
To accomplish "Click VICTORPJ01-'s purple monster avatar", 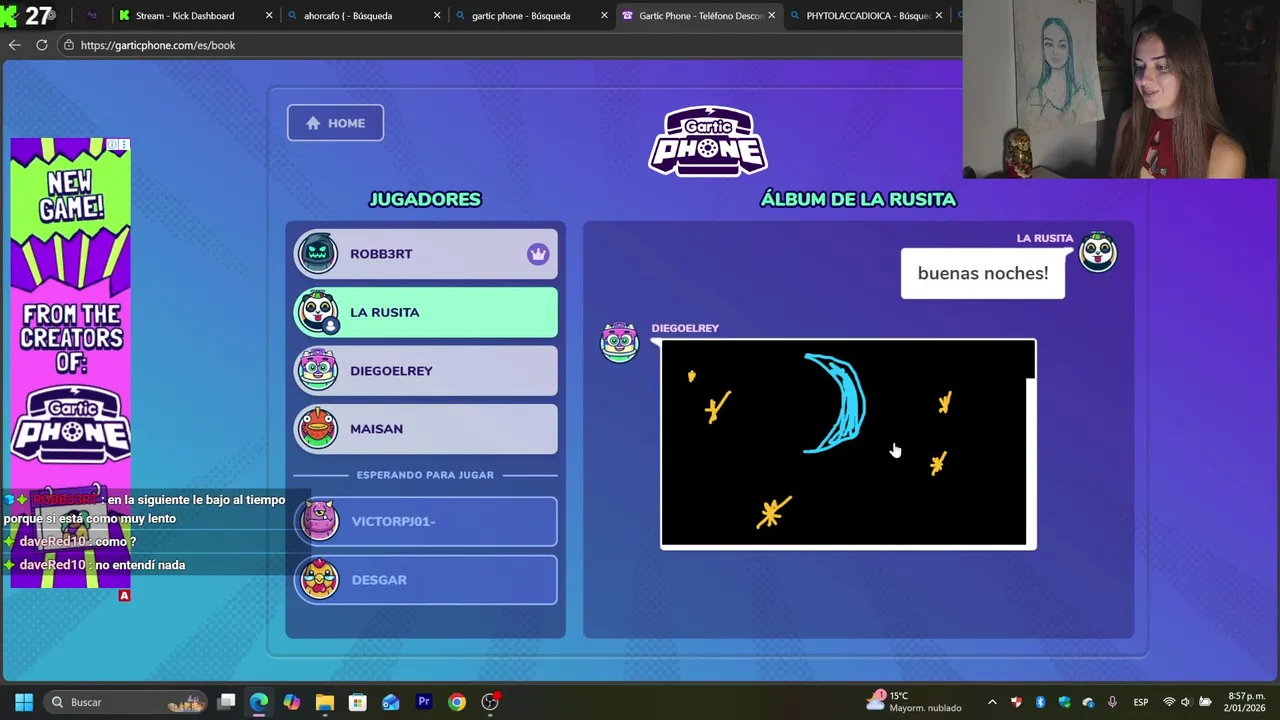I will (319, 521).
